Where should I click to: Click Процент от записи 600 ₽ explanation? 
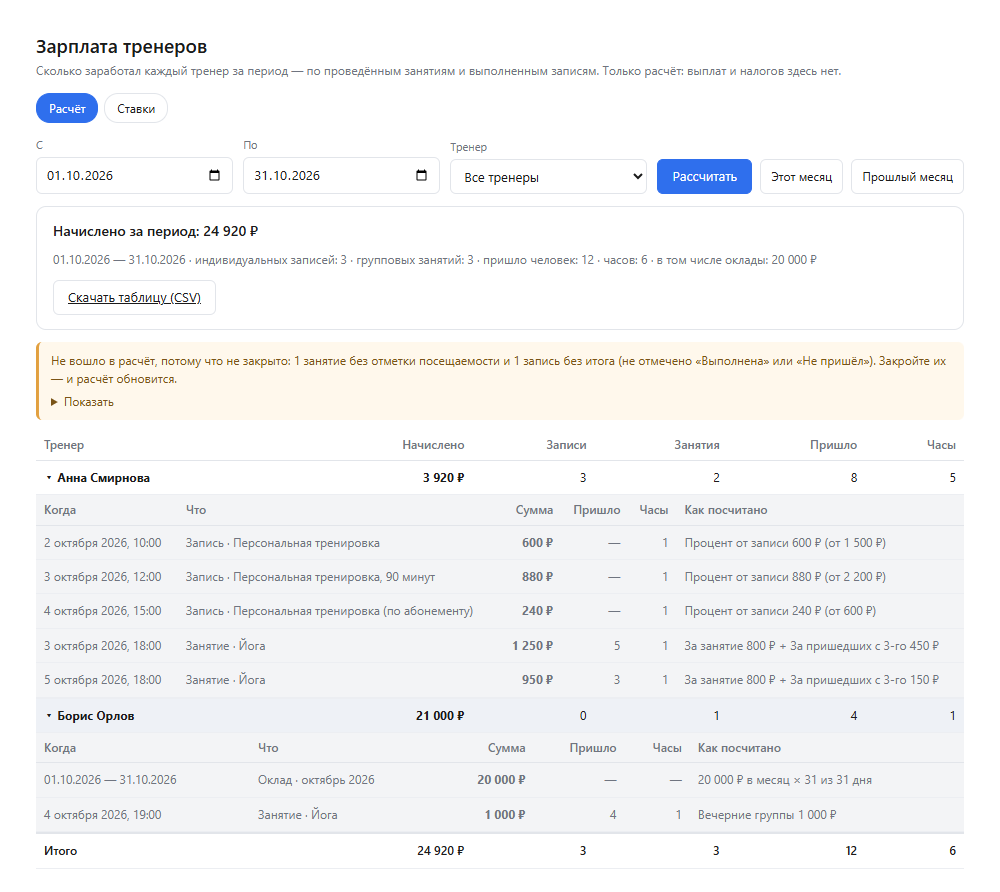click(785, 543)
